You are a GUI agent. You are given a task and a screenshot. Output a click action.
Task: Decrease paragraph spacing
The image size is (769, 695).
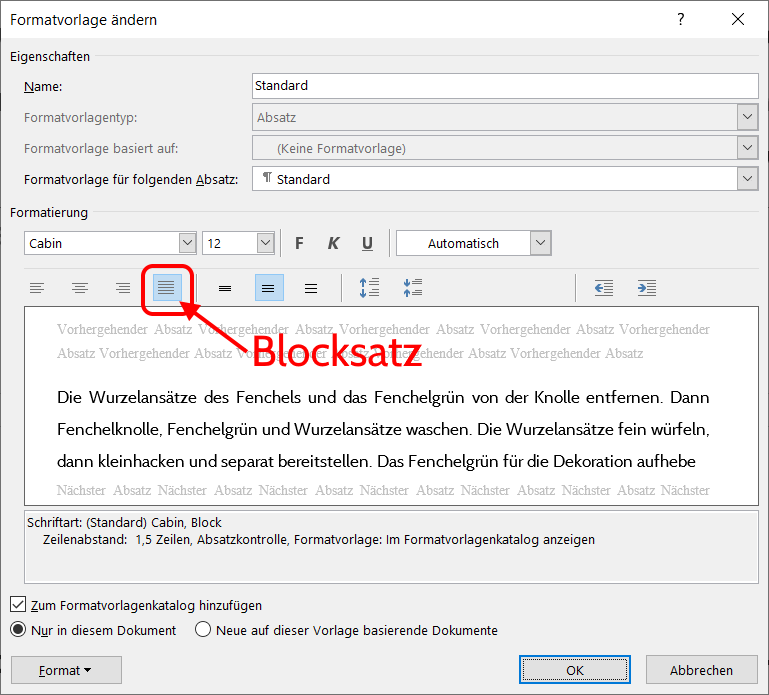pos(413,288)
